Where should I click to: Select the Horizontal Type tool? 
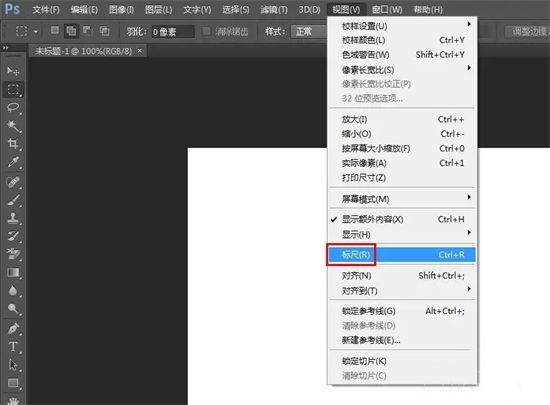point(13,346)
